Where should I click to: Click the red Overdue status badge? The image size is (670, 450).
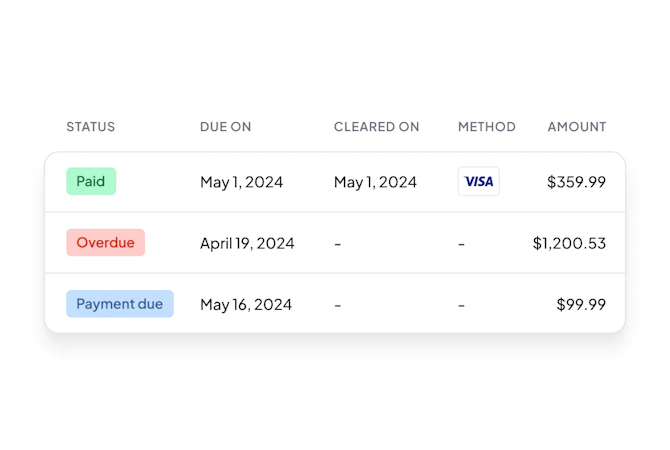tap(105, 242)
